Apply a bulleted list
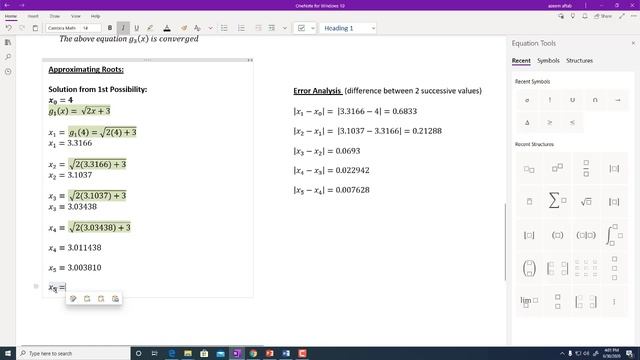 click(224, 28)
